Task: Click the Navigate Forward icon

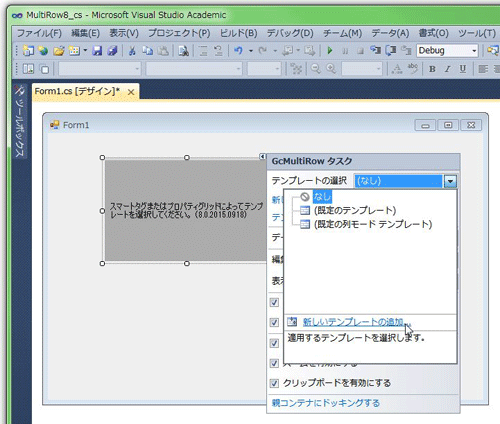Action: point(309,51)
